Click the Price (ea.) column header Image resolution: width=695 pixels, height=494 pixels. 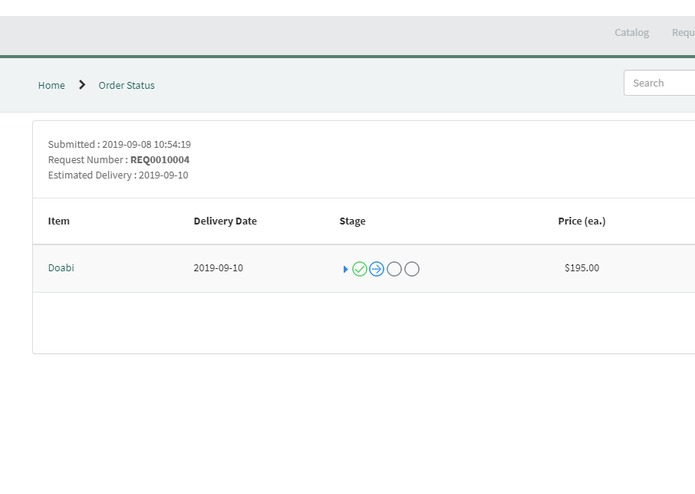pyautogui.click(x=582, y=221)
